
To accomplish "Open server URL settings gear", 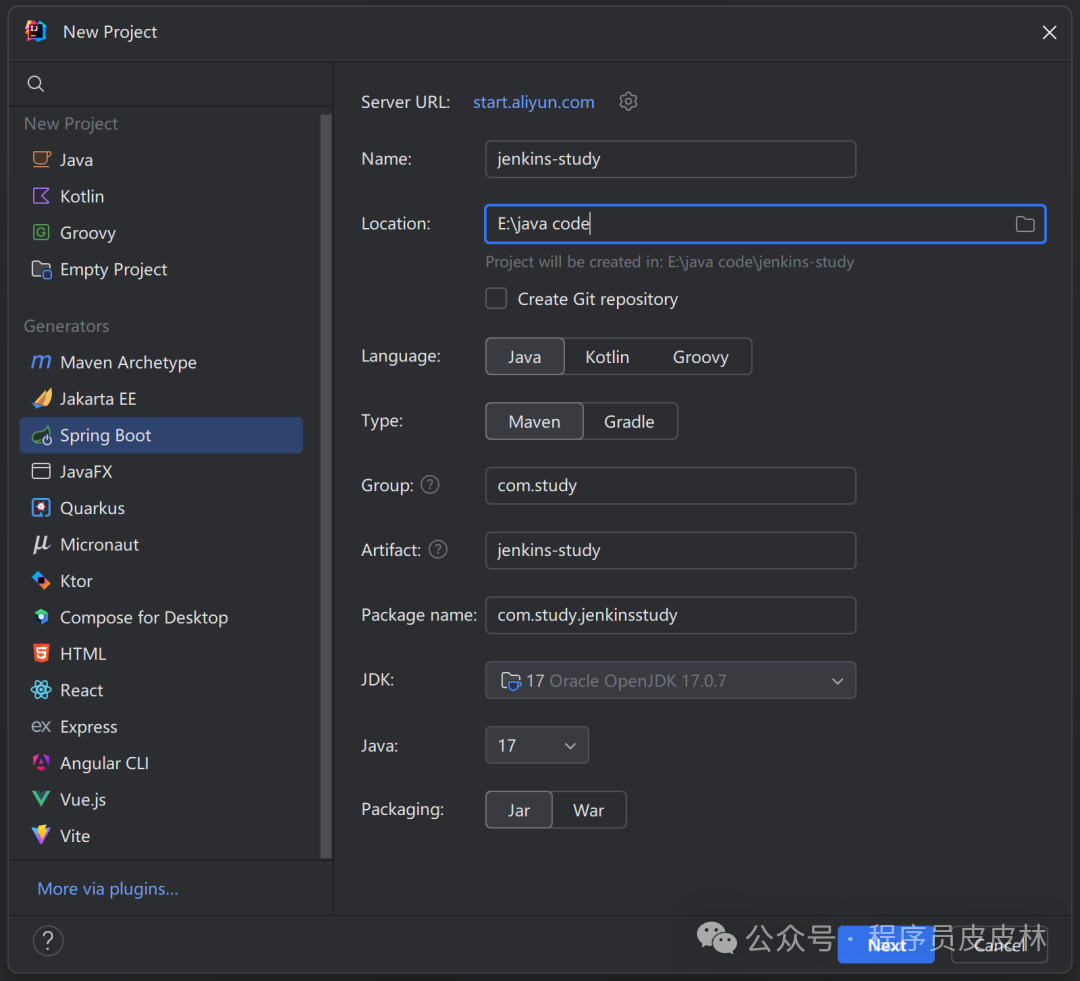I will (627, 102).
